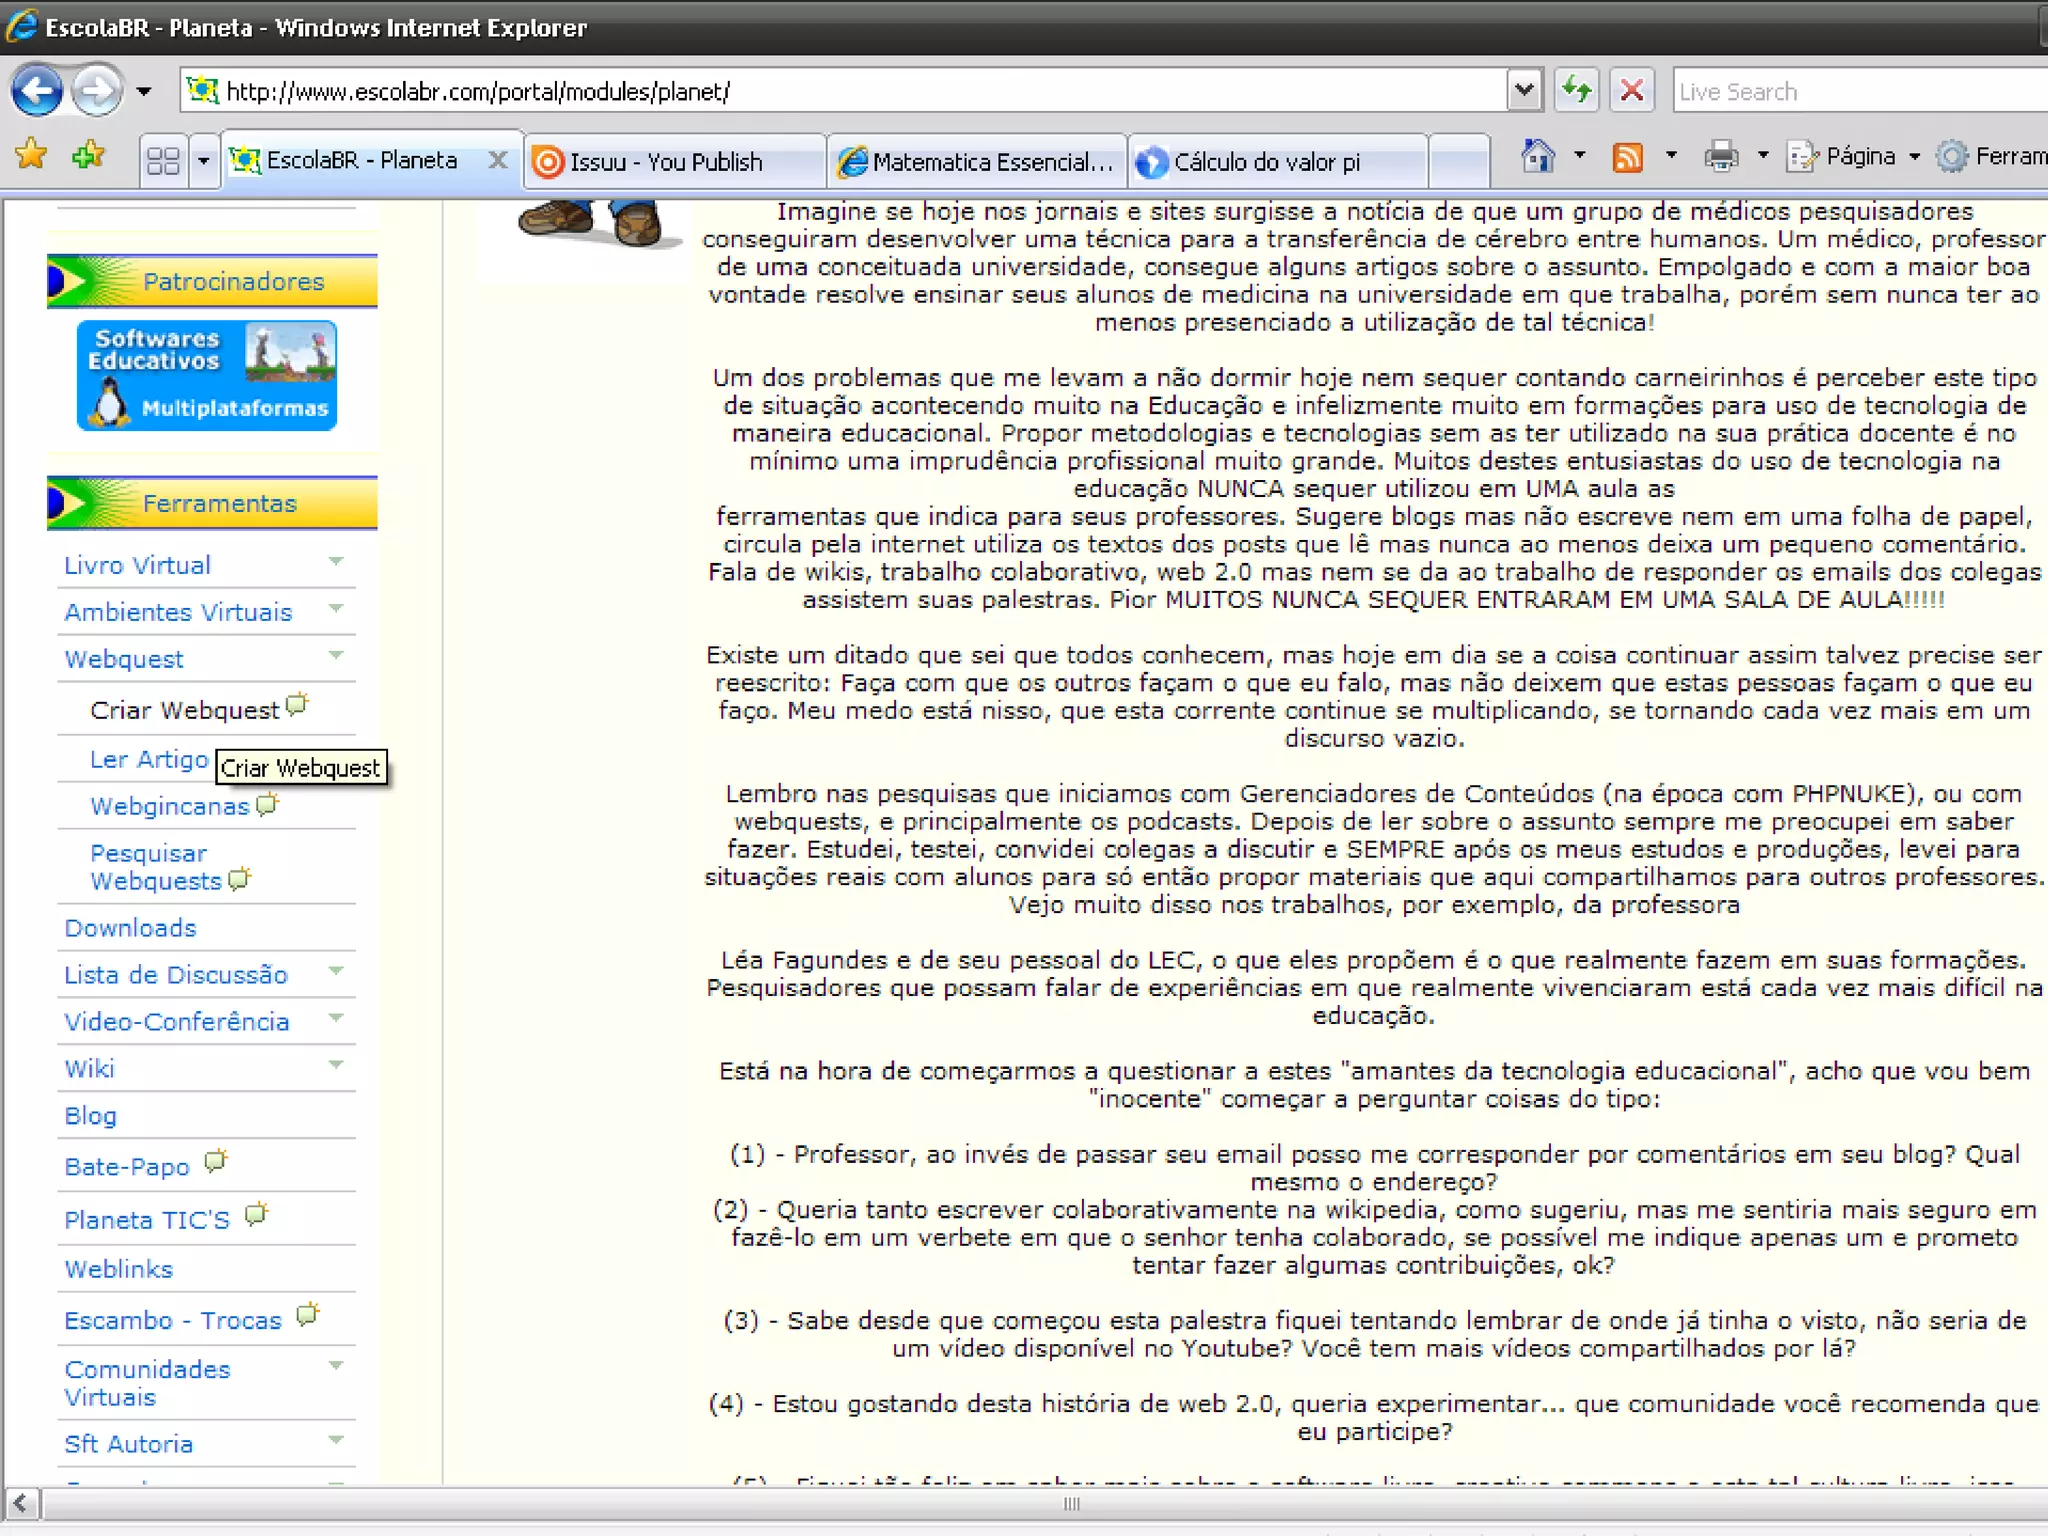Click the Downloads sidebar link
The image size is (2048, 1536).
pos(130,928)
